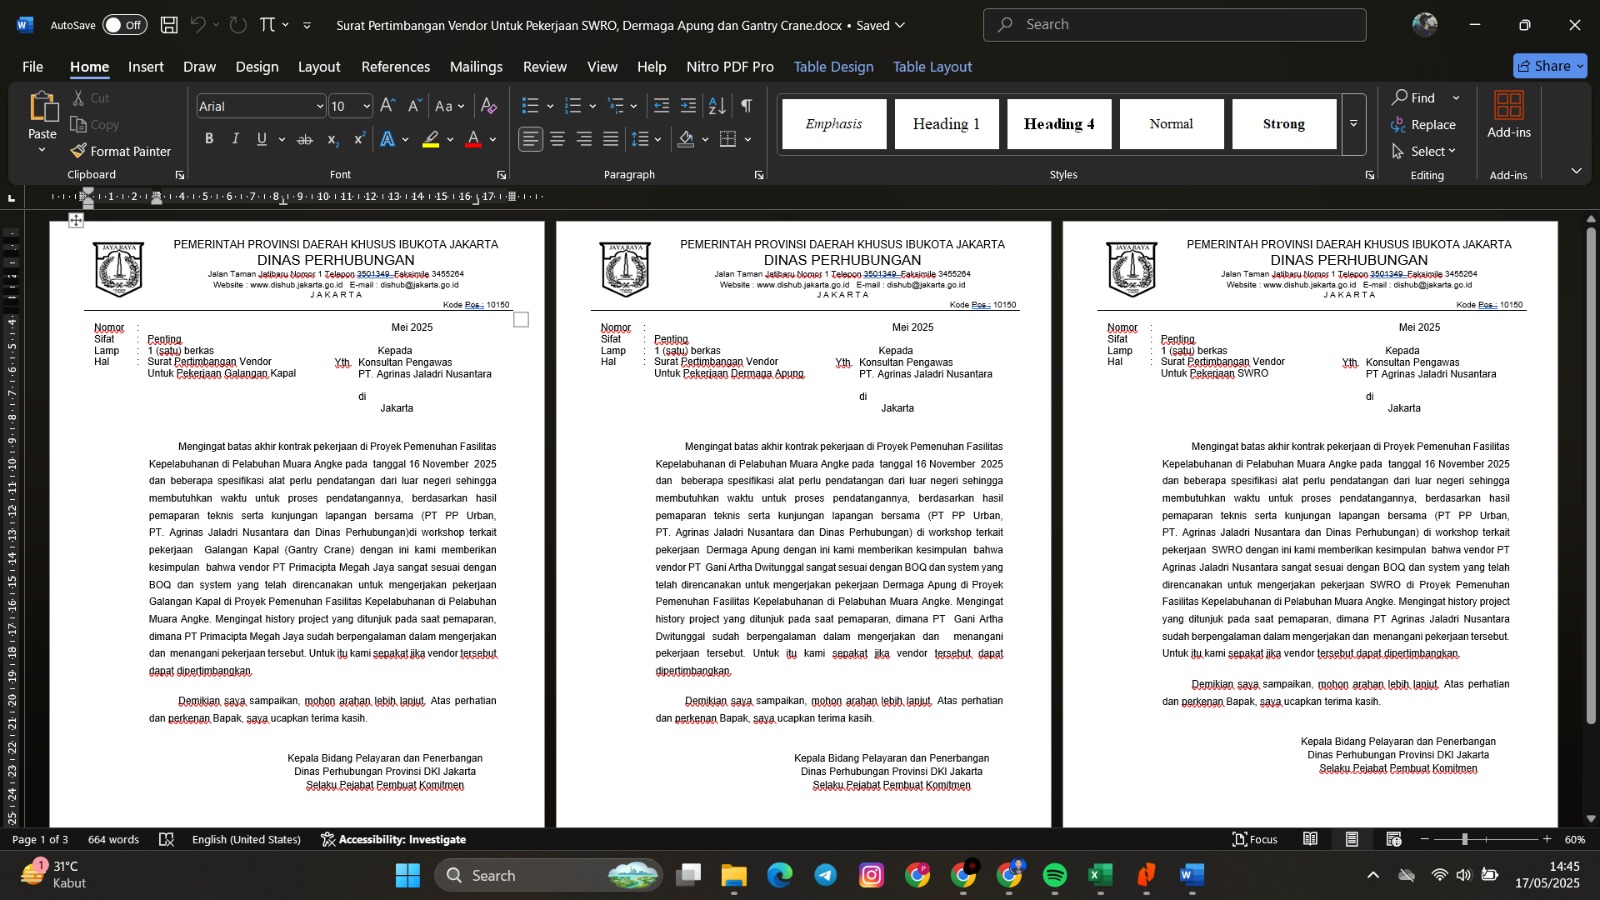Increase font size with grow icon
The width and height of the screenshot is (1600, 900).
click(x=388, y=105)
